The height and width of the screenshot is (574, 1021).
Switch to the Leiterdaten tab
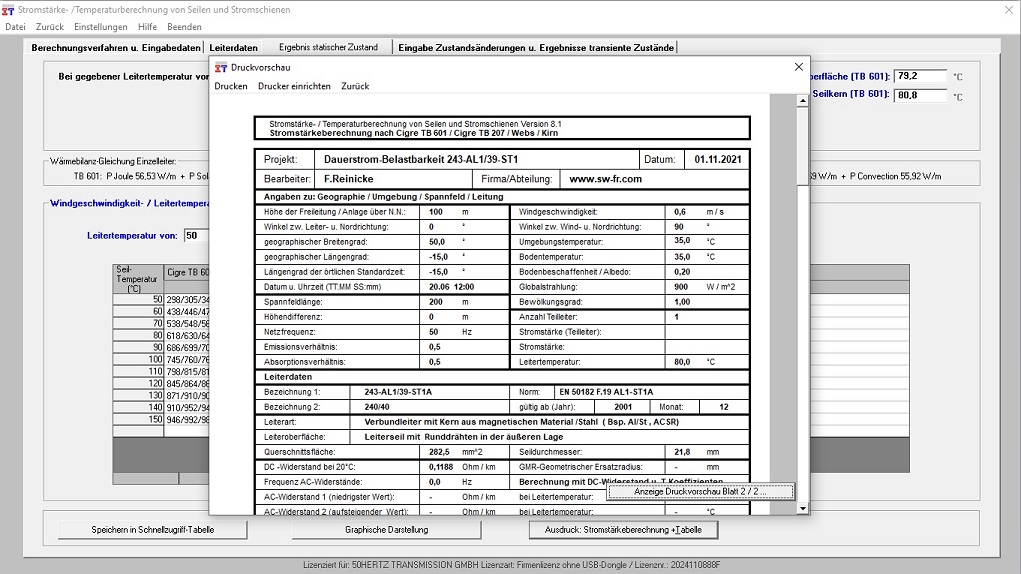233,47
